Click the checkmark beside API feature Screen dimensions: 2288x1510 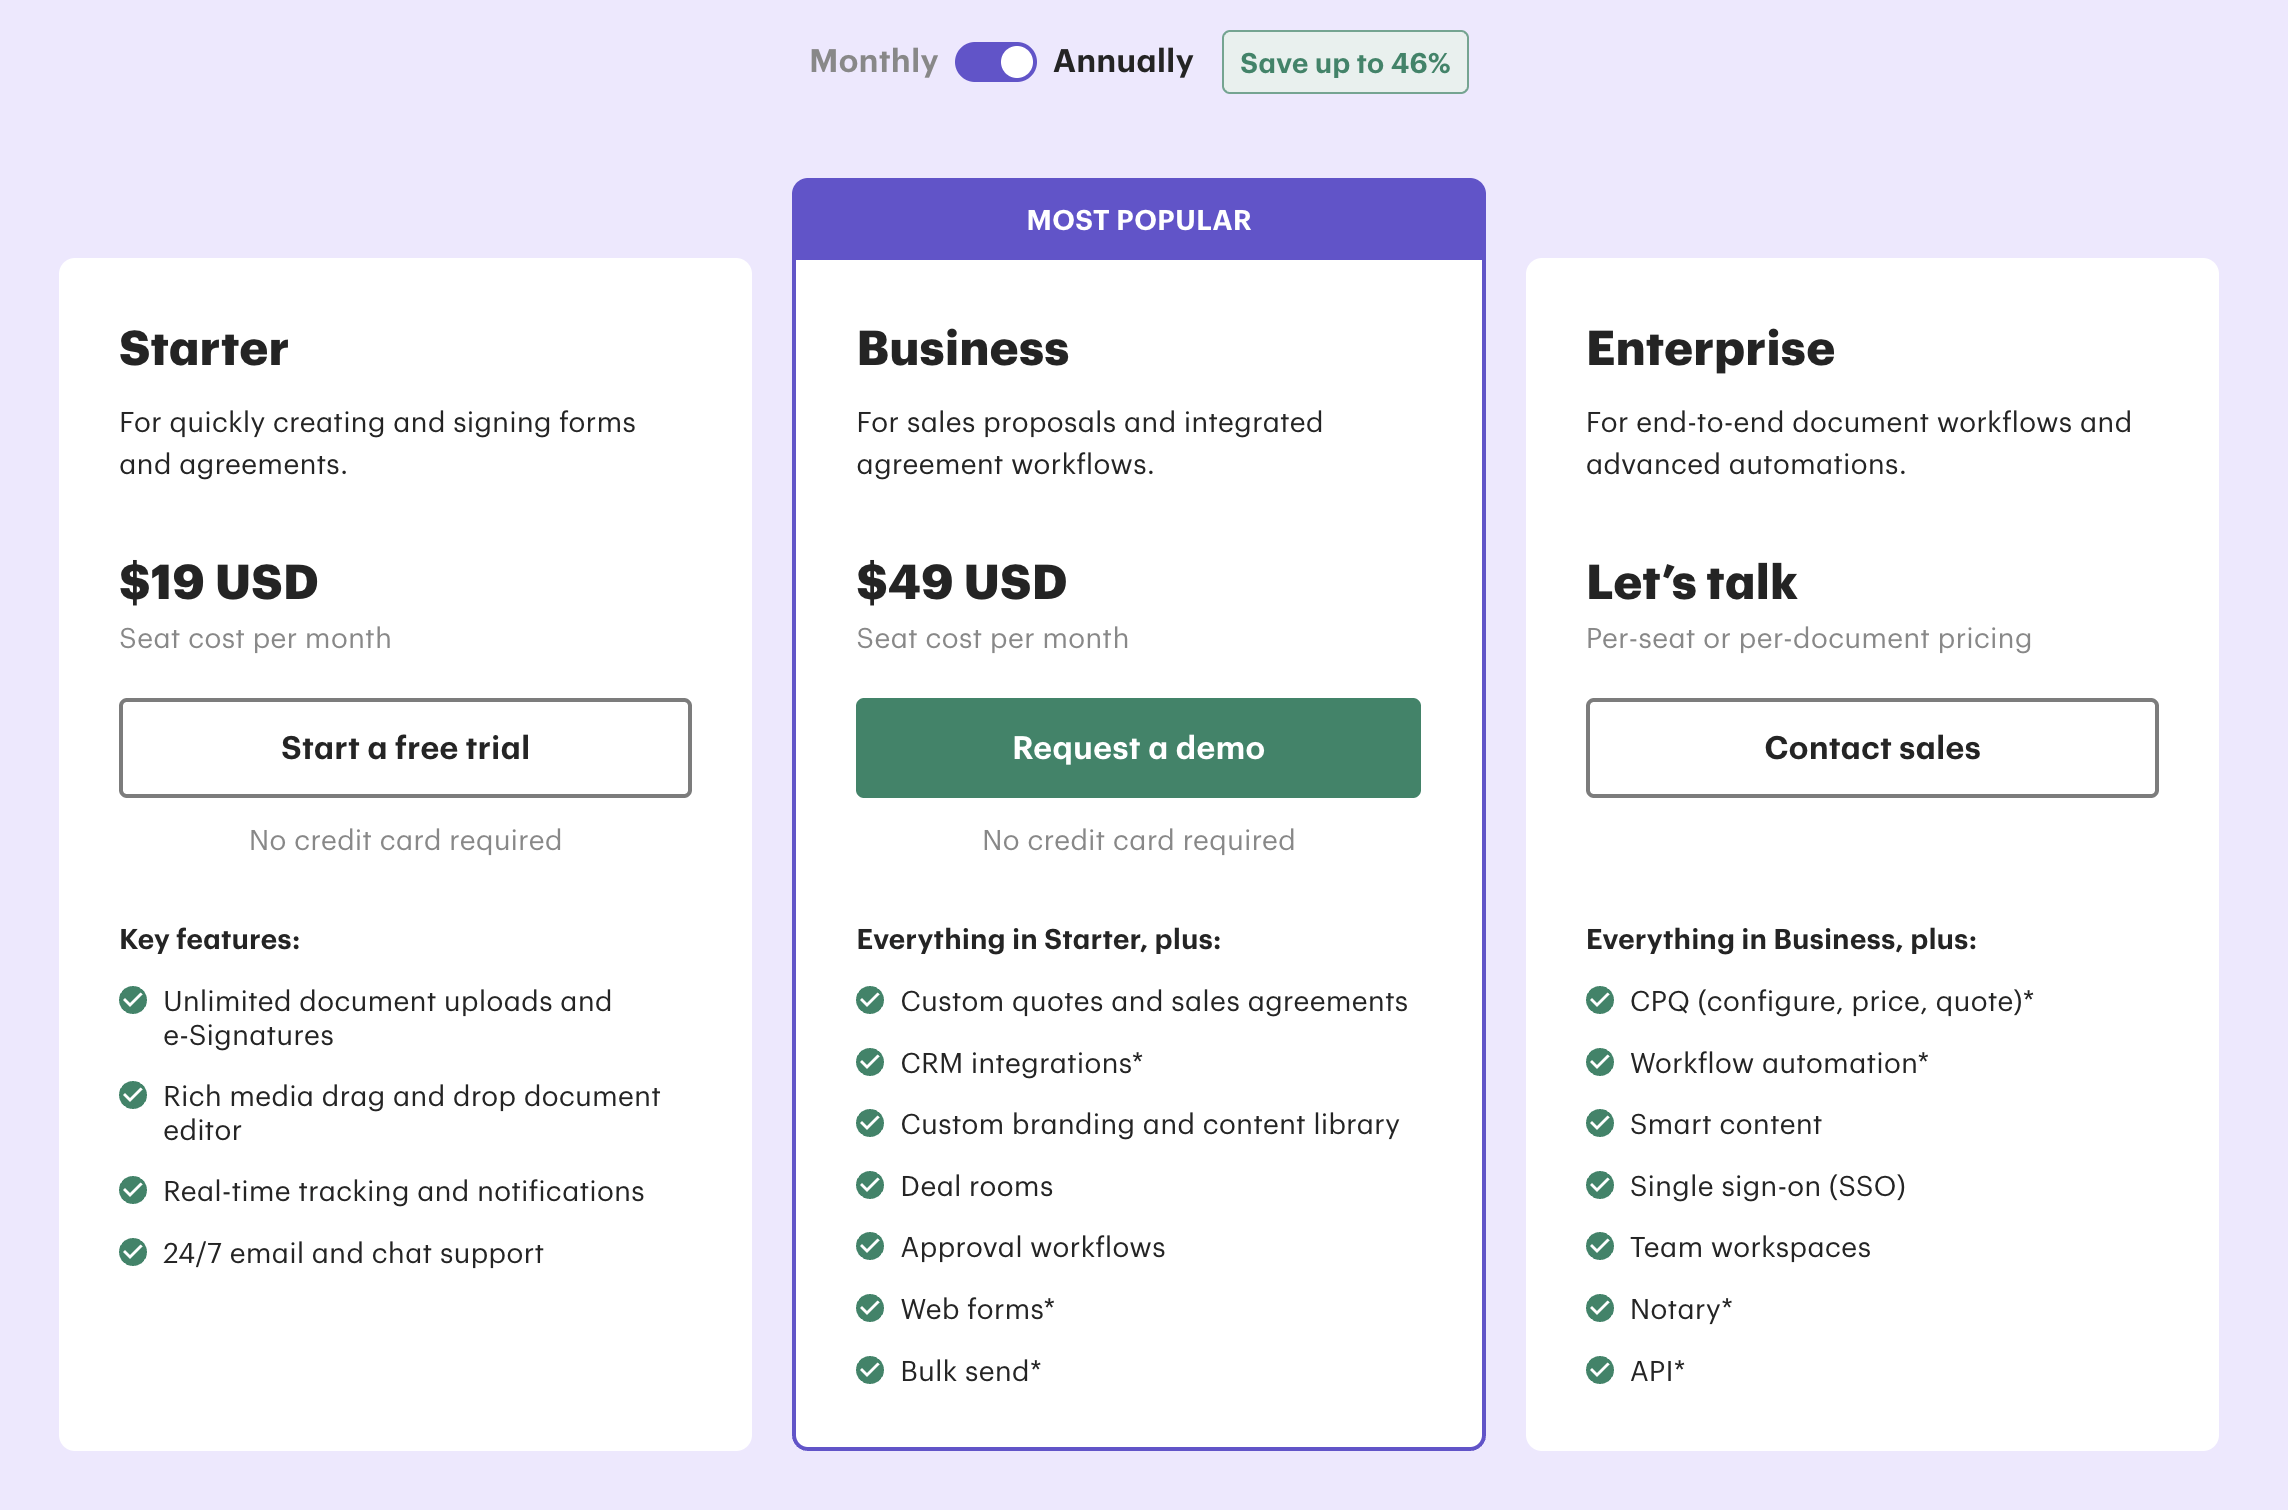pyautogui.click(x=1602, y=1371)
